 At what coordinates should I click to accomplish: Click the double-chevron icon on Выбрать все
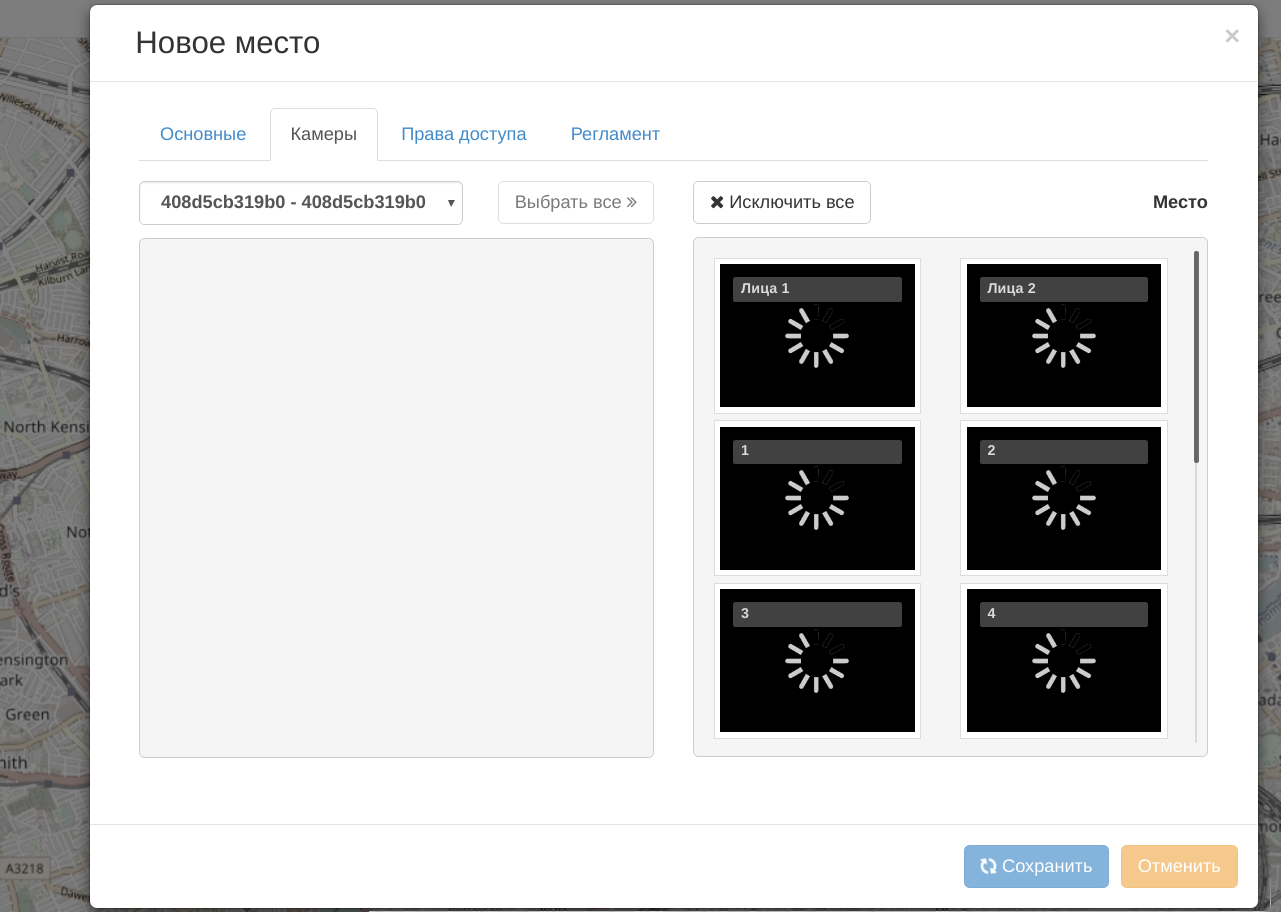632,202
